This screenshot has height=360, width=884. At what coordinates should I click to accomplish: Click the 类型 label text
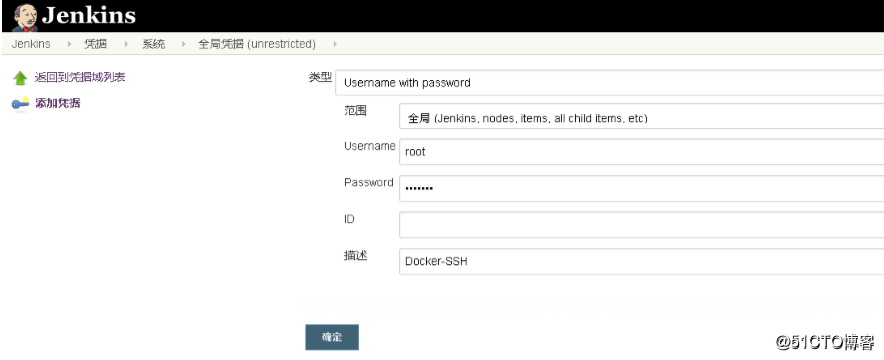click(320, 77)
